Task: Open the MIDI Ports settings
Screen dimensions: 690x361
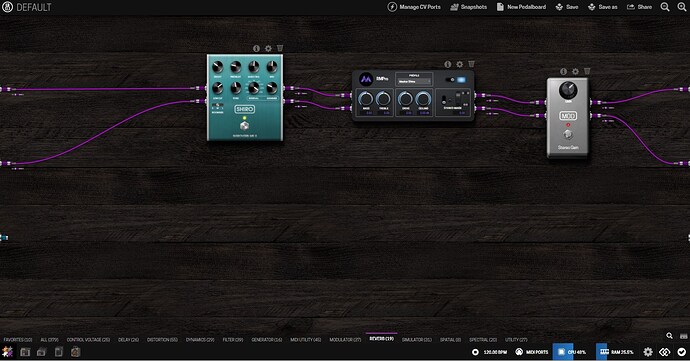Action: tap(532, 352)
